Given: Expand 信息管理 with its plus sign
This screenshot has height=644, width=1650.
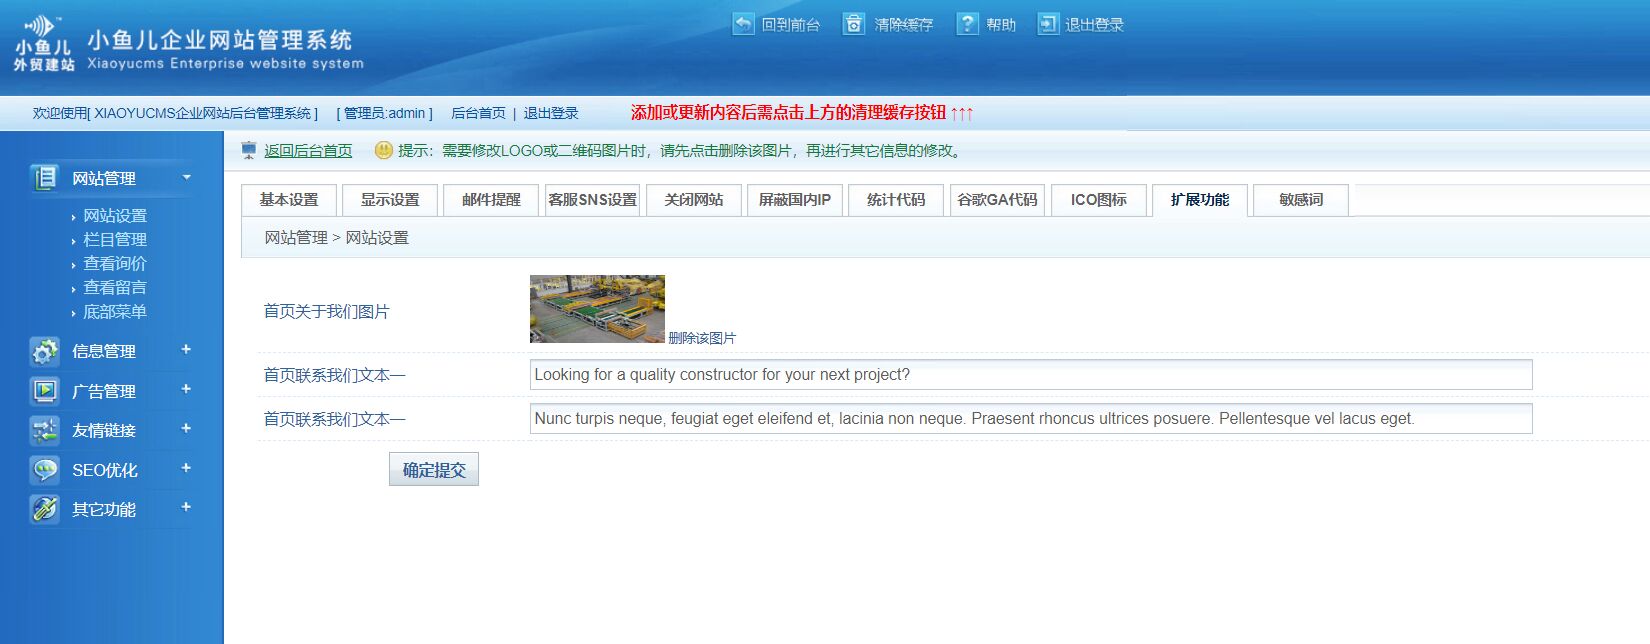Looking at the screenshot, I should [x=186, y=350].
